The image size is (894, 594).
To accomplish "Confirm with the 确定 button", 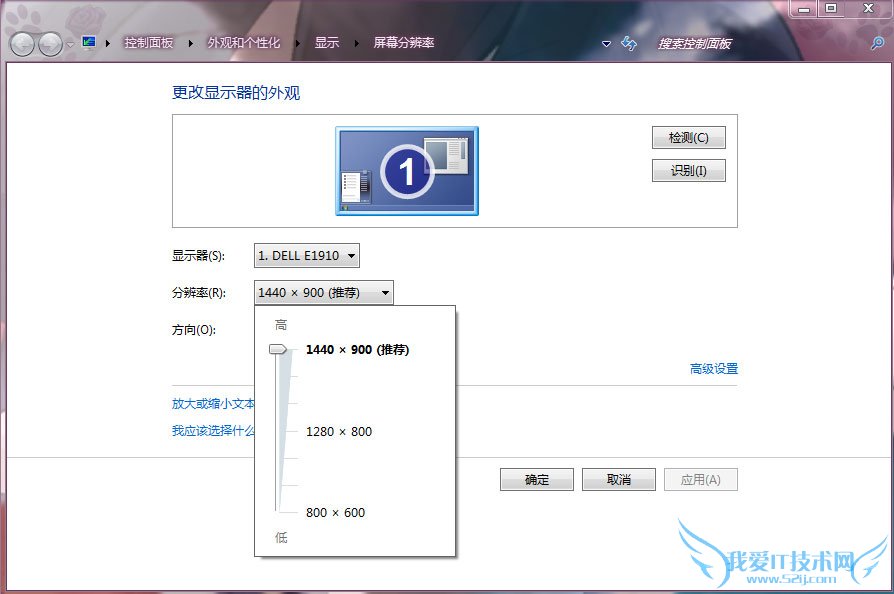I will click(537, 479).
